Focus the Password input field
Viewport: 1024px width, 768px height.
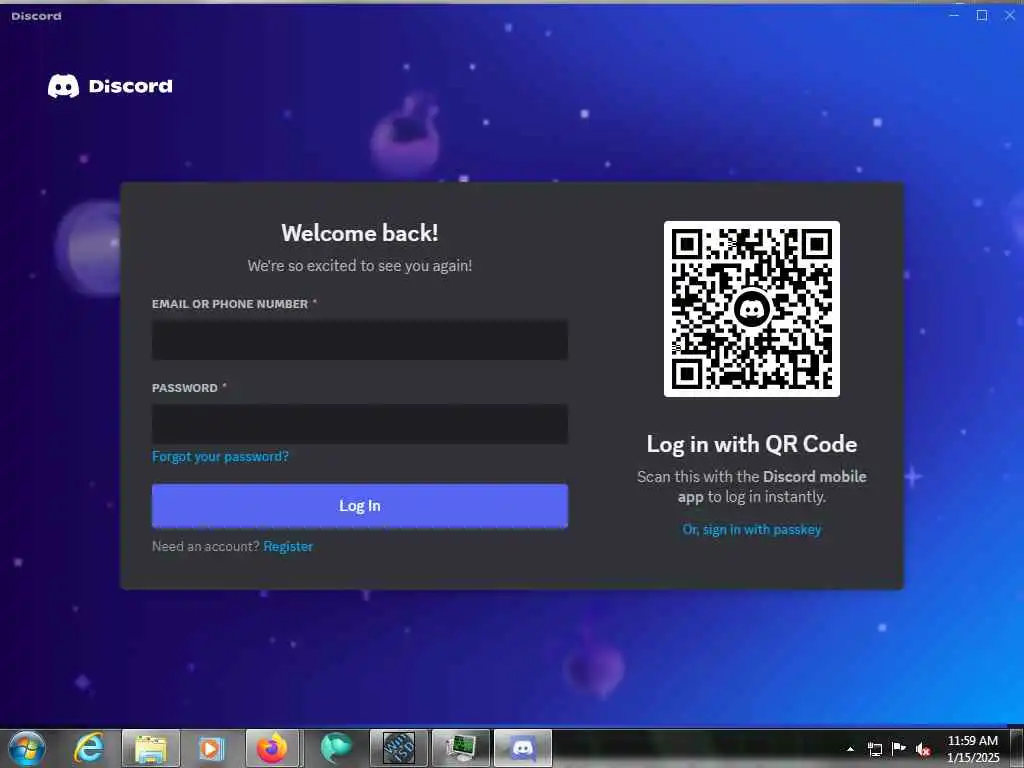coord(360,424)
